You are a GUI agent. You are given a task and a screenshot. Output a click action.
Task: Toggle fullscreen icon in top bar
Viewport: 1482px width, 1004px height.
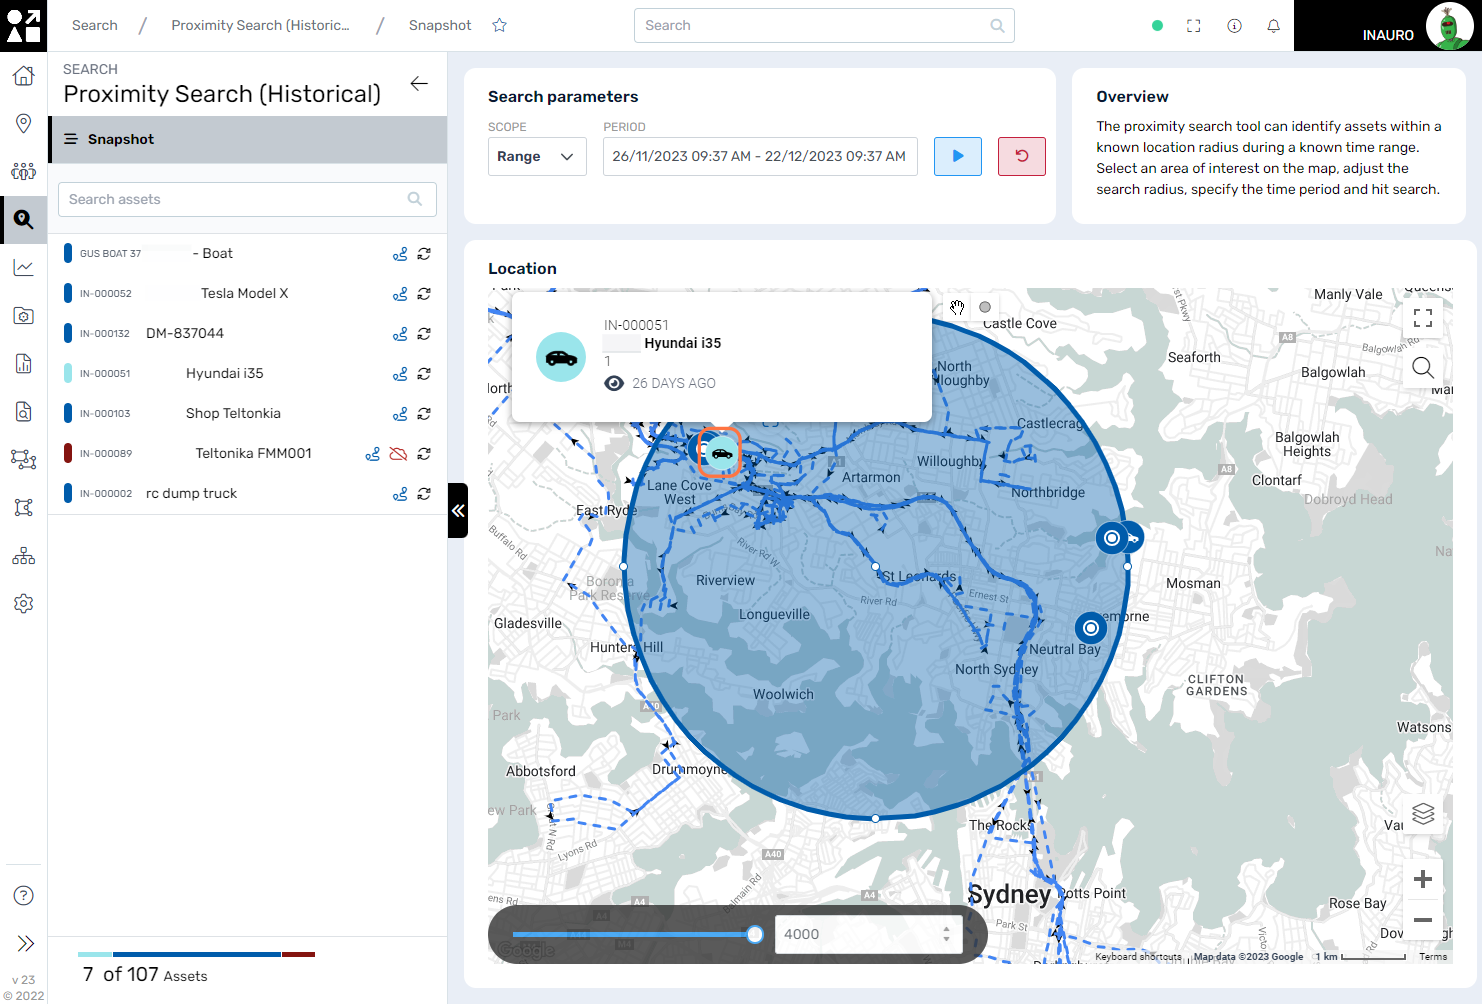(1194, 26)
